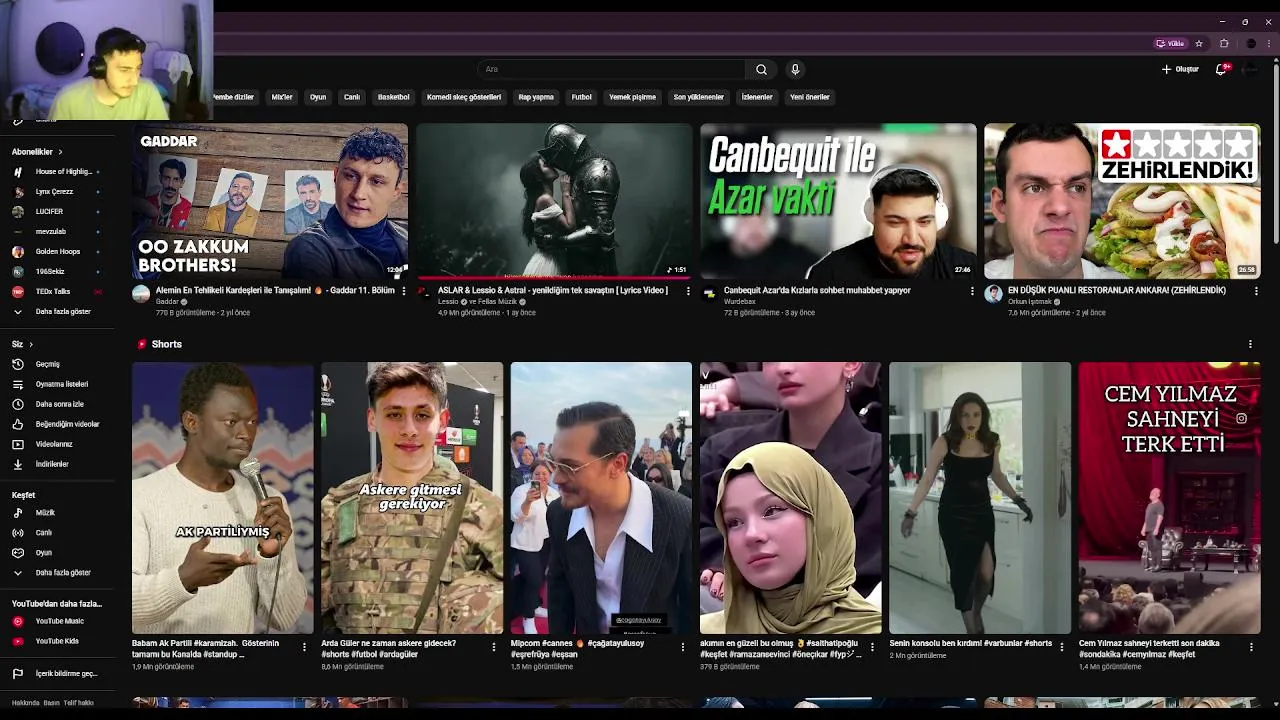Open Lynx Çerezz subscription channel
This screenshot has width=1280, height=720.
tap(57, 191)
